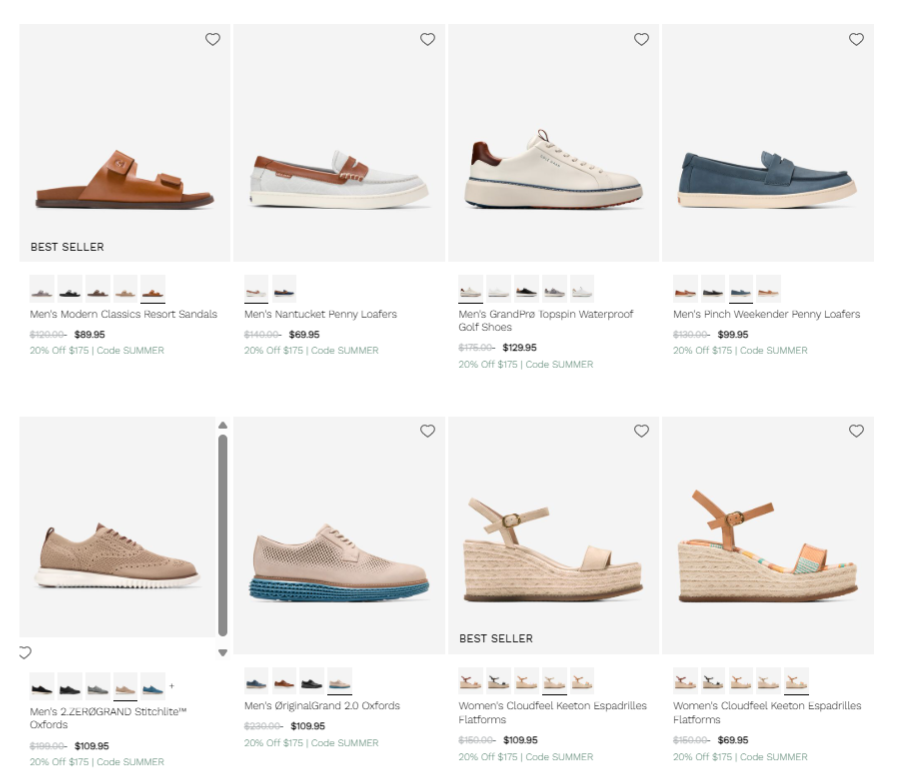Favorite the GrandPrø Topspin Waterproof Golf Shoes

coord(641,39)
